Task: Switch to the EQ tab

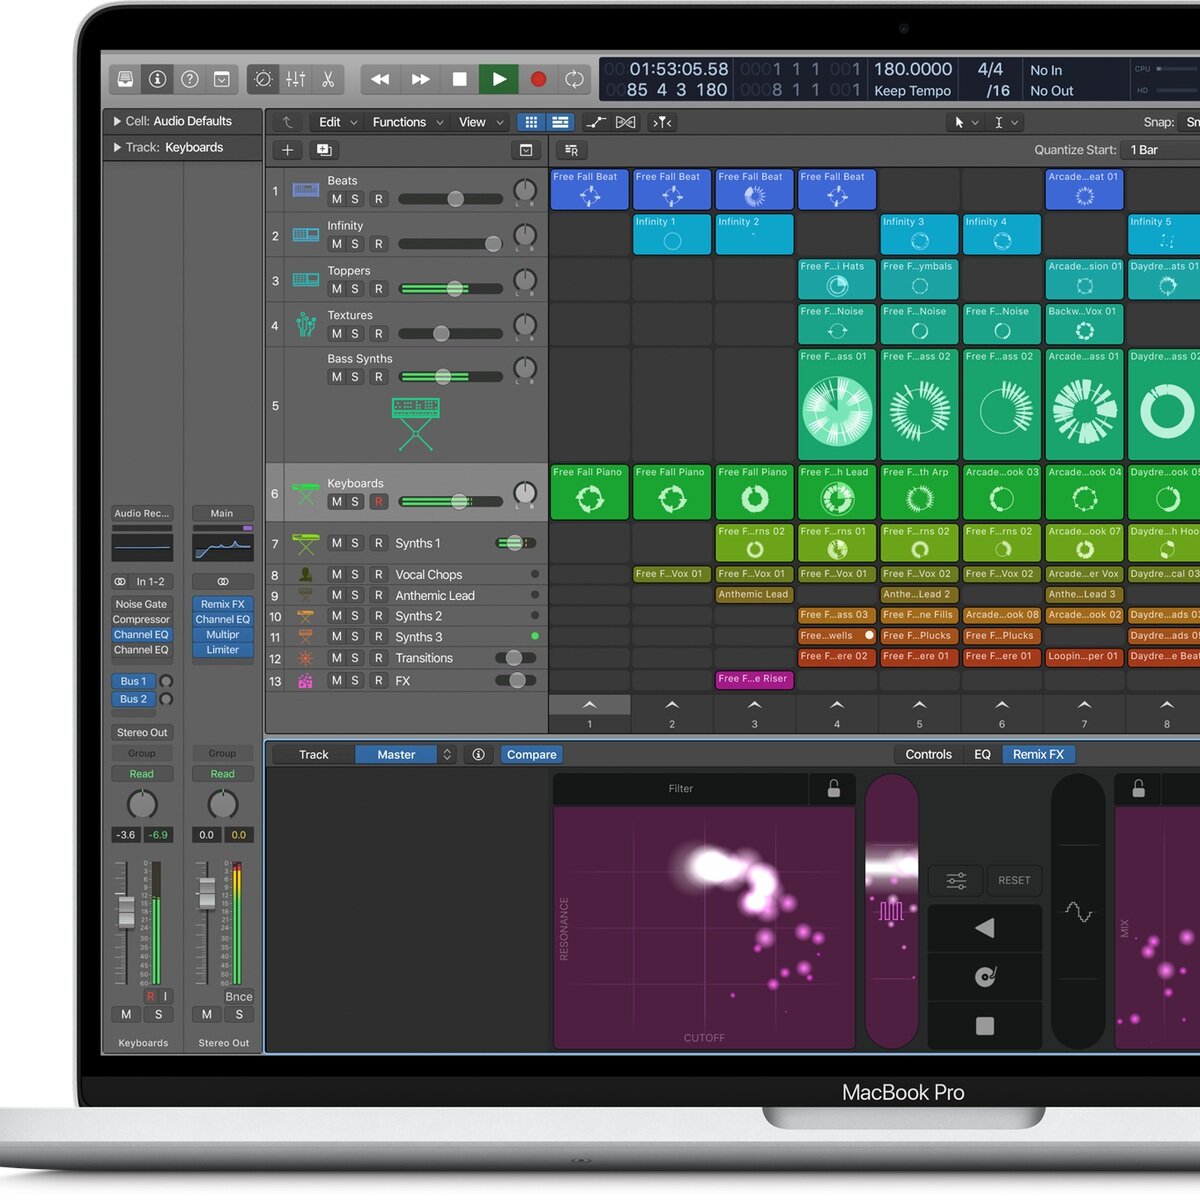Action: tap(982, 755)
